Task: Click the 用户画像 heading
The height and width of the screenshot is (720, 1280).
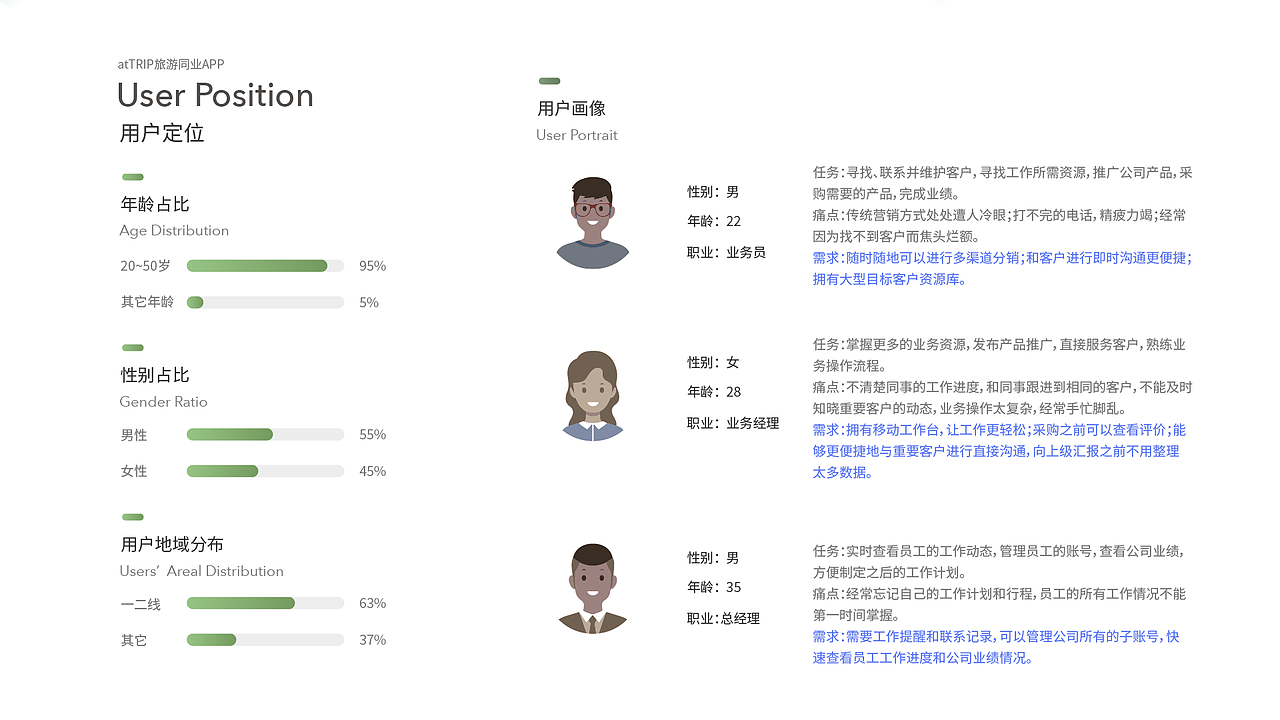Action: coord(572,109)
